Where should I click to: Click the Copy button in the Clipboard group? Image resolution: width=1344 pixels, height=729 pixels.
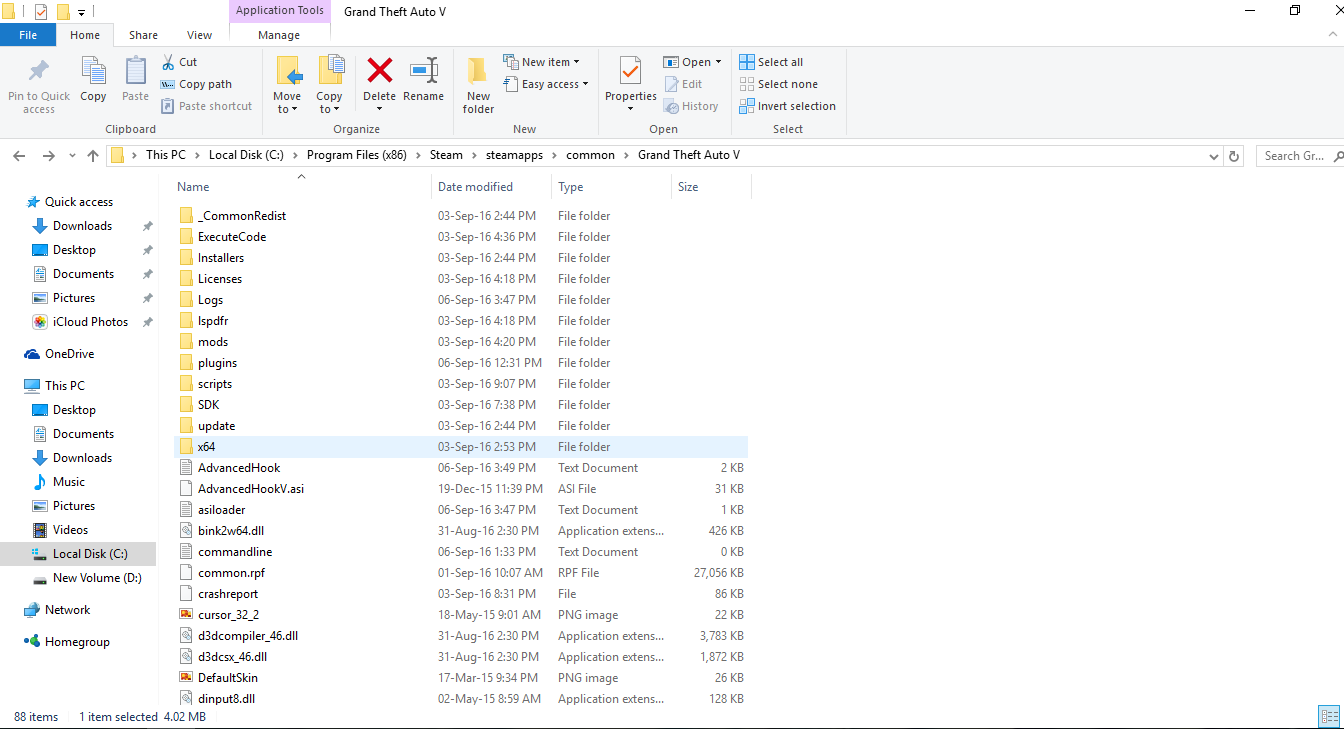click(x=93, y=80)
